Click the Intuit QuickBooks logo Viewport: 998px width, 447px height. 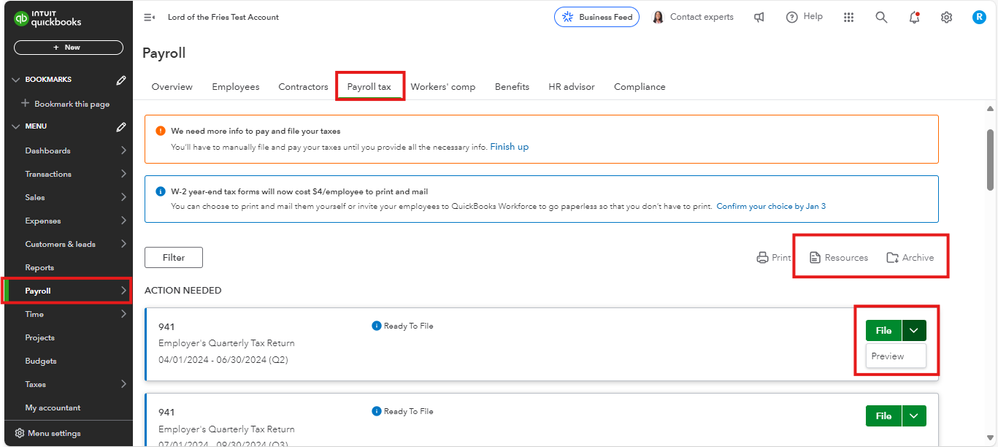[48, 18]
